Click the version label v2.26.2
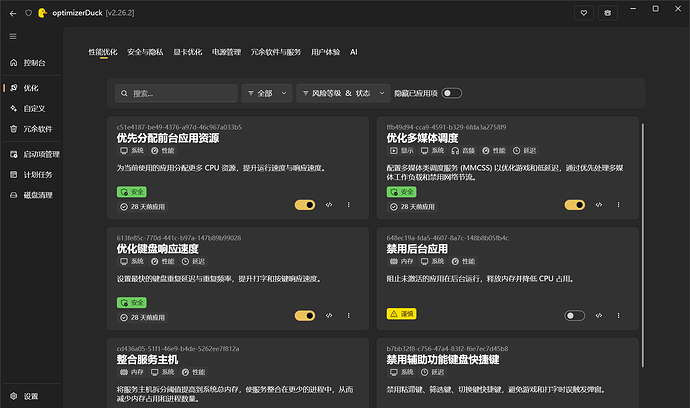The image size is (690, 408). (x=120, y=13)
